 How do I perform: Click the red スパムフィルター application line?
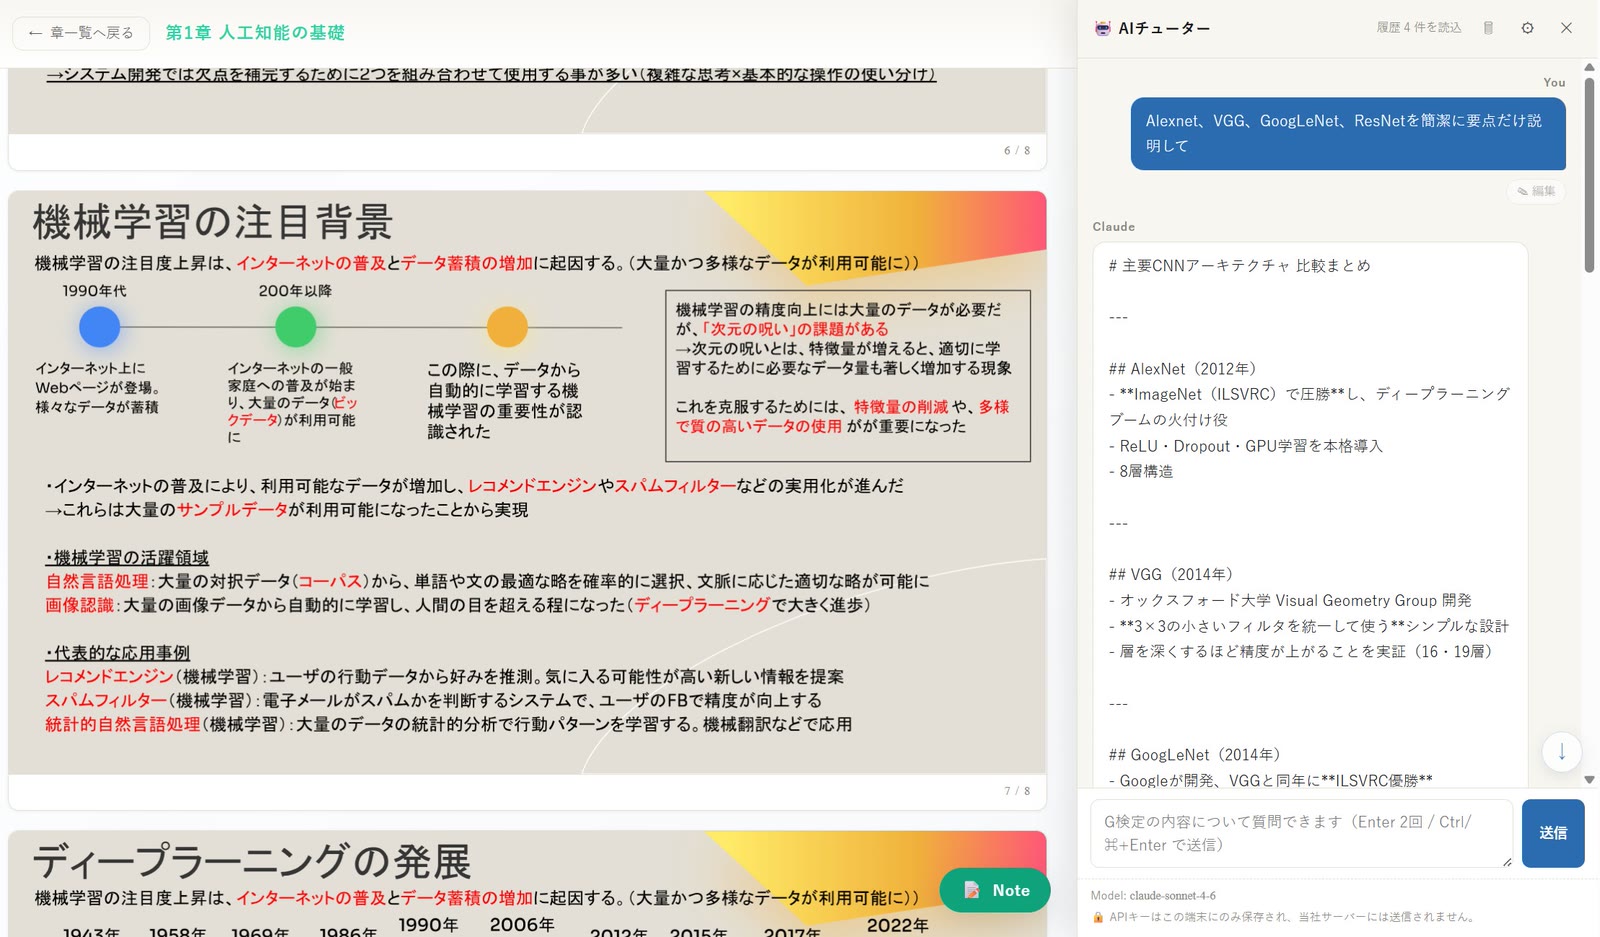tap(106, 701)
